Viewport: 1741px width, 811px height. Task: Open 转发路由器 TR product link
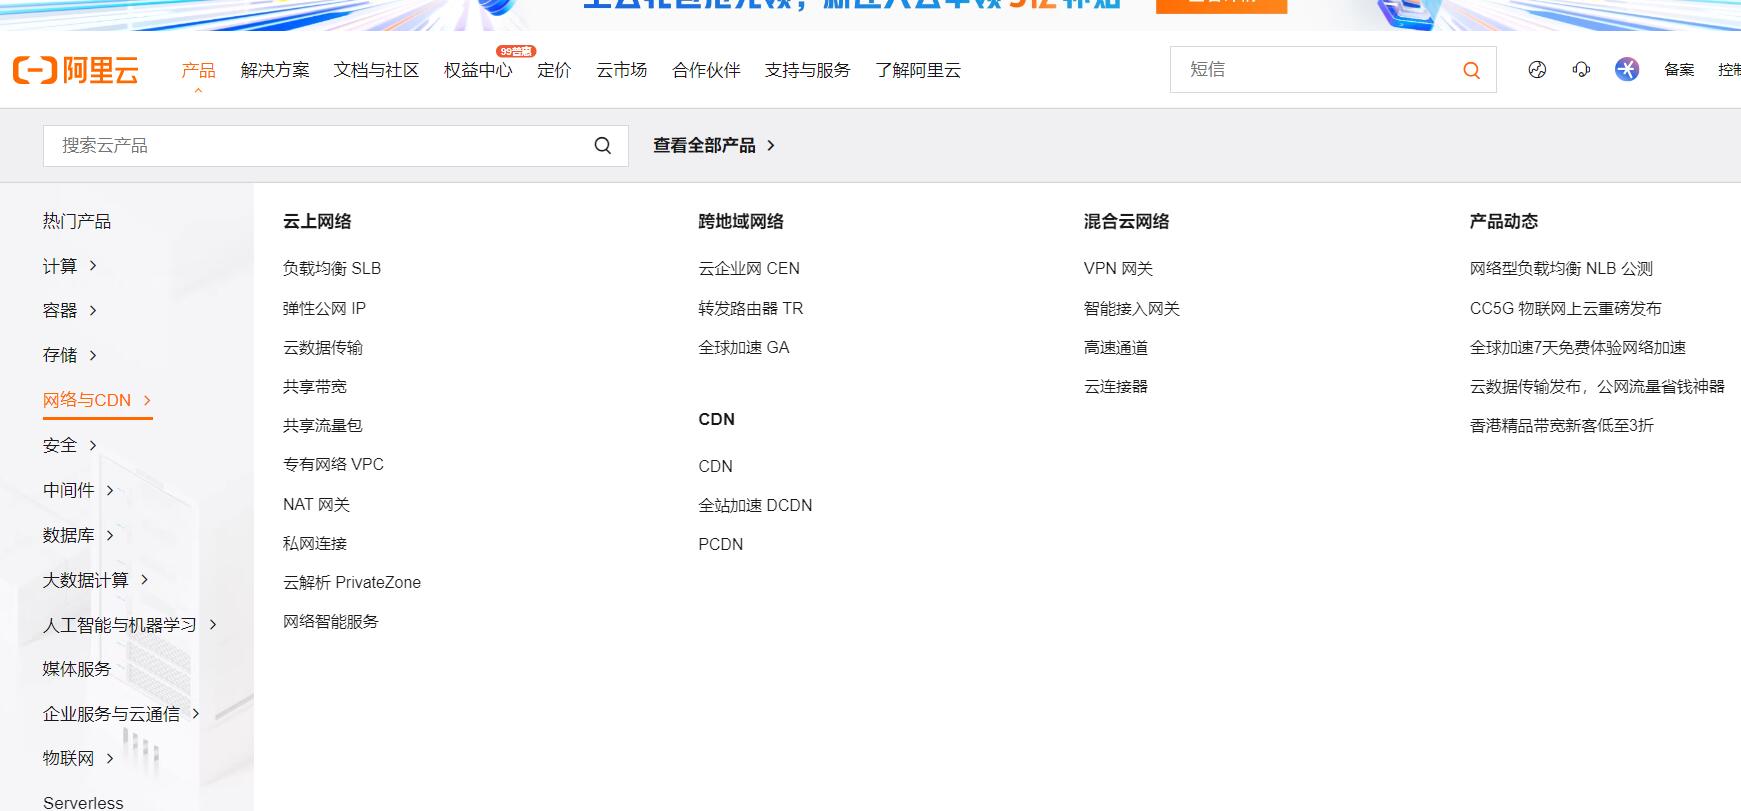(x=751, y=308)
